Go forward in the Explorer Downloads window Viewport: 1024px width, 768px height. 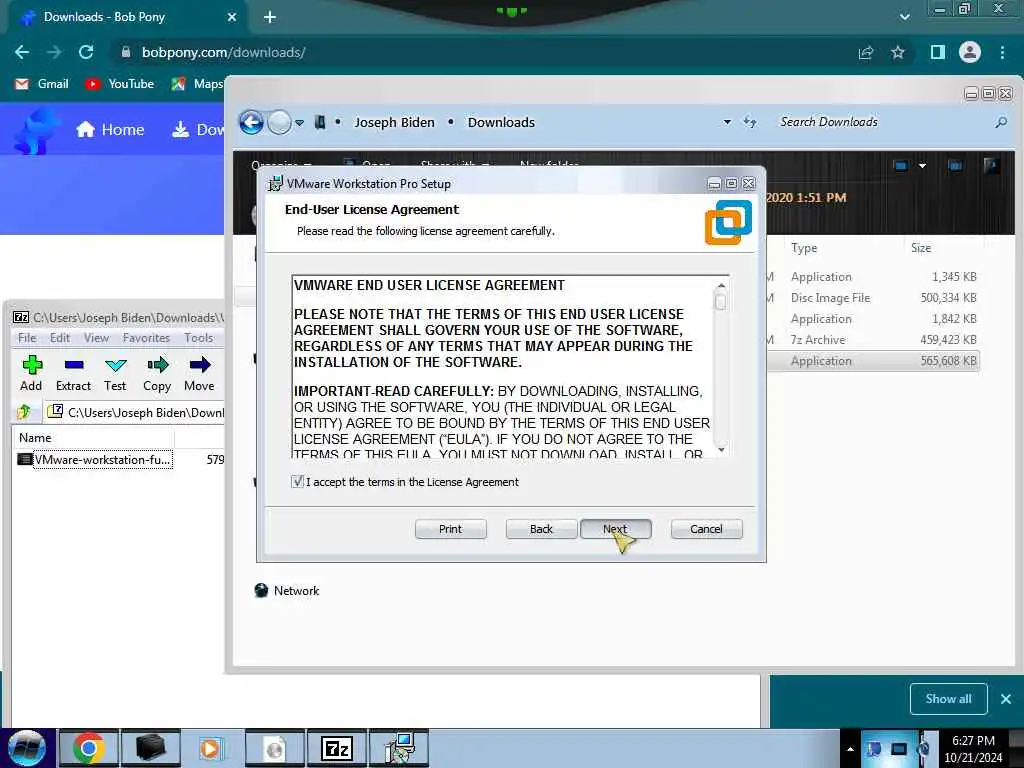[280, 122]
